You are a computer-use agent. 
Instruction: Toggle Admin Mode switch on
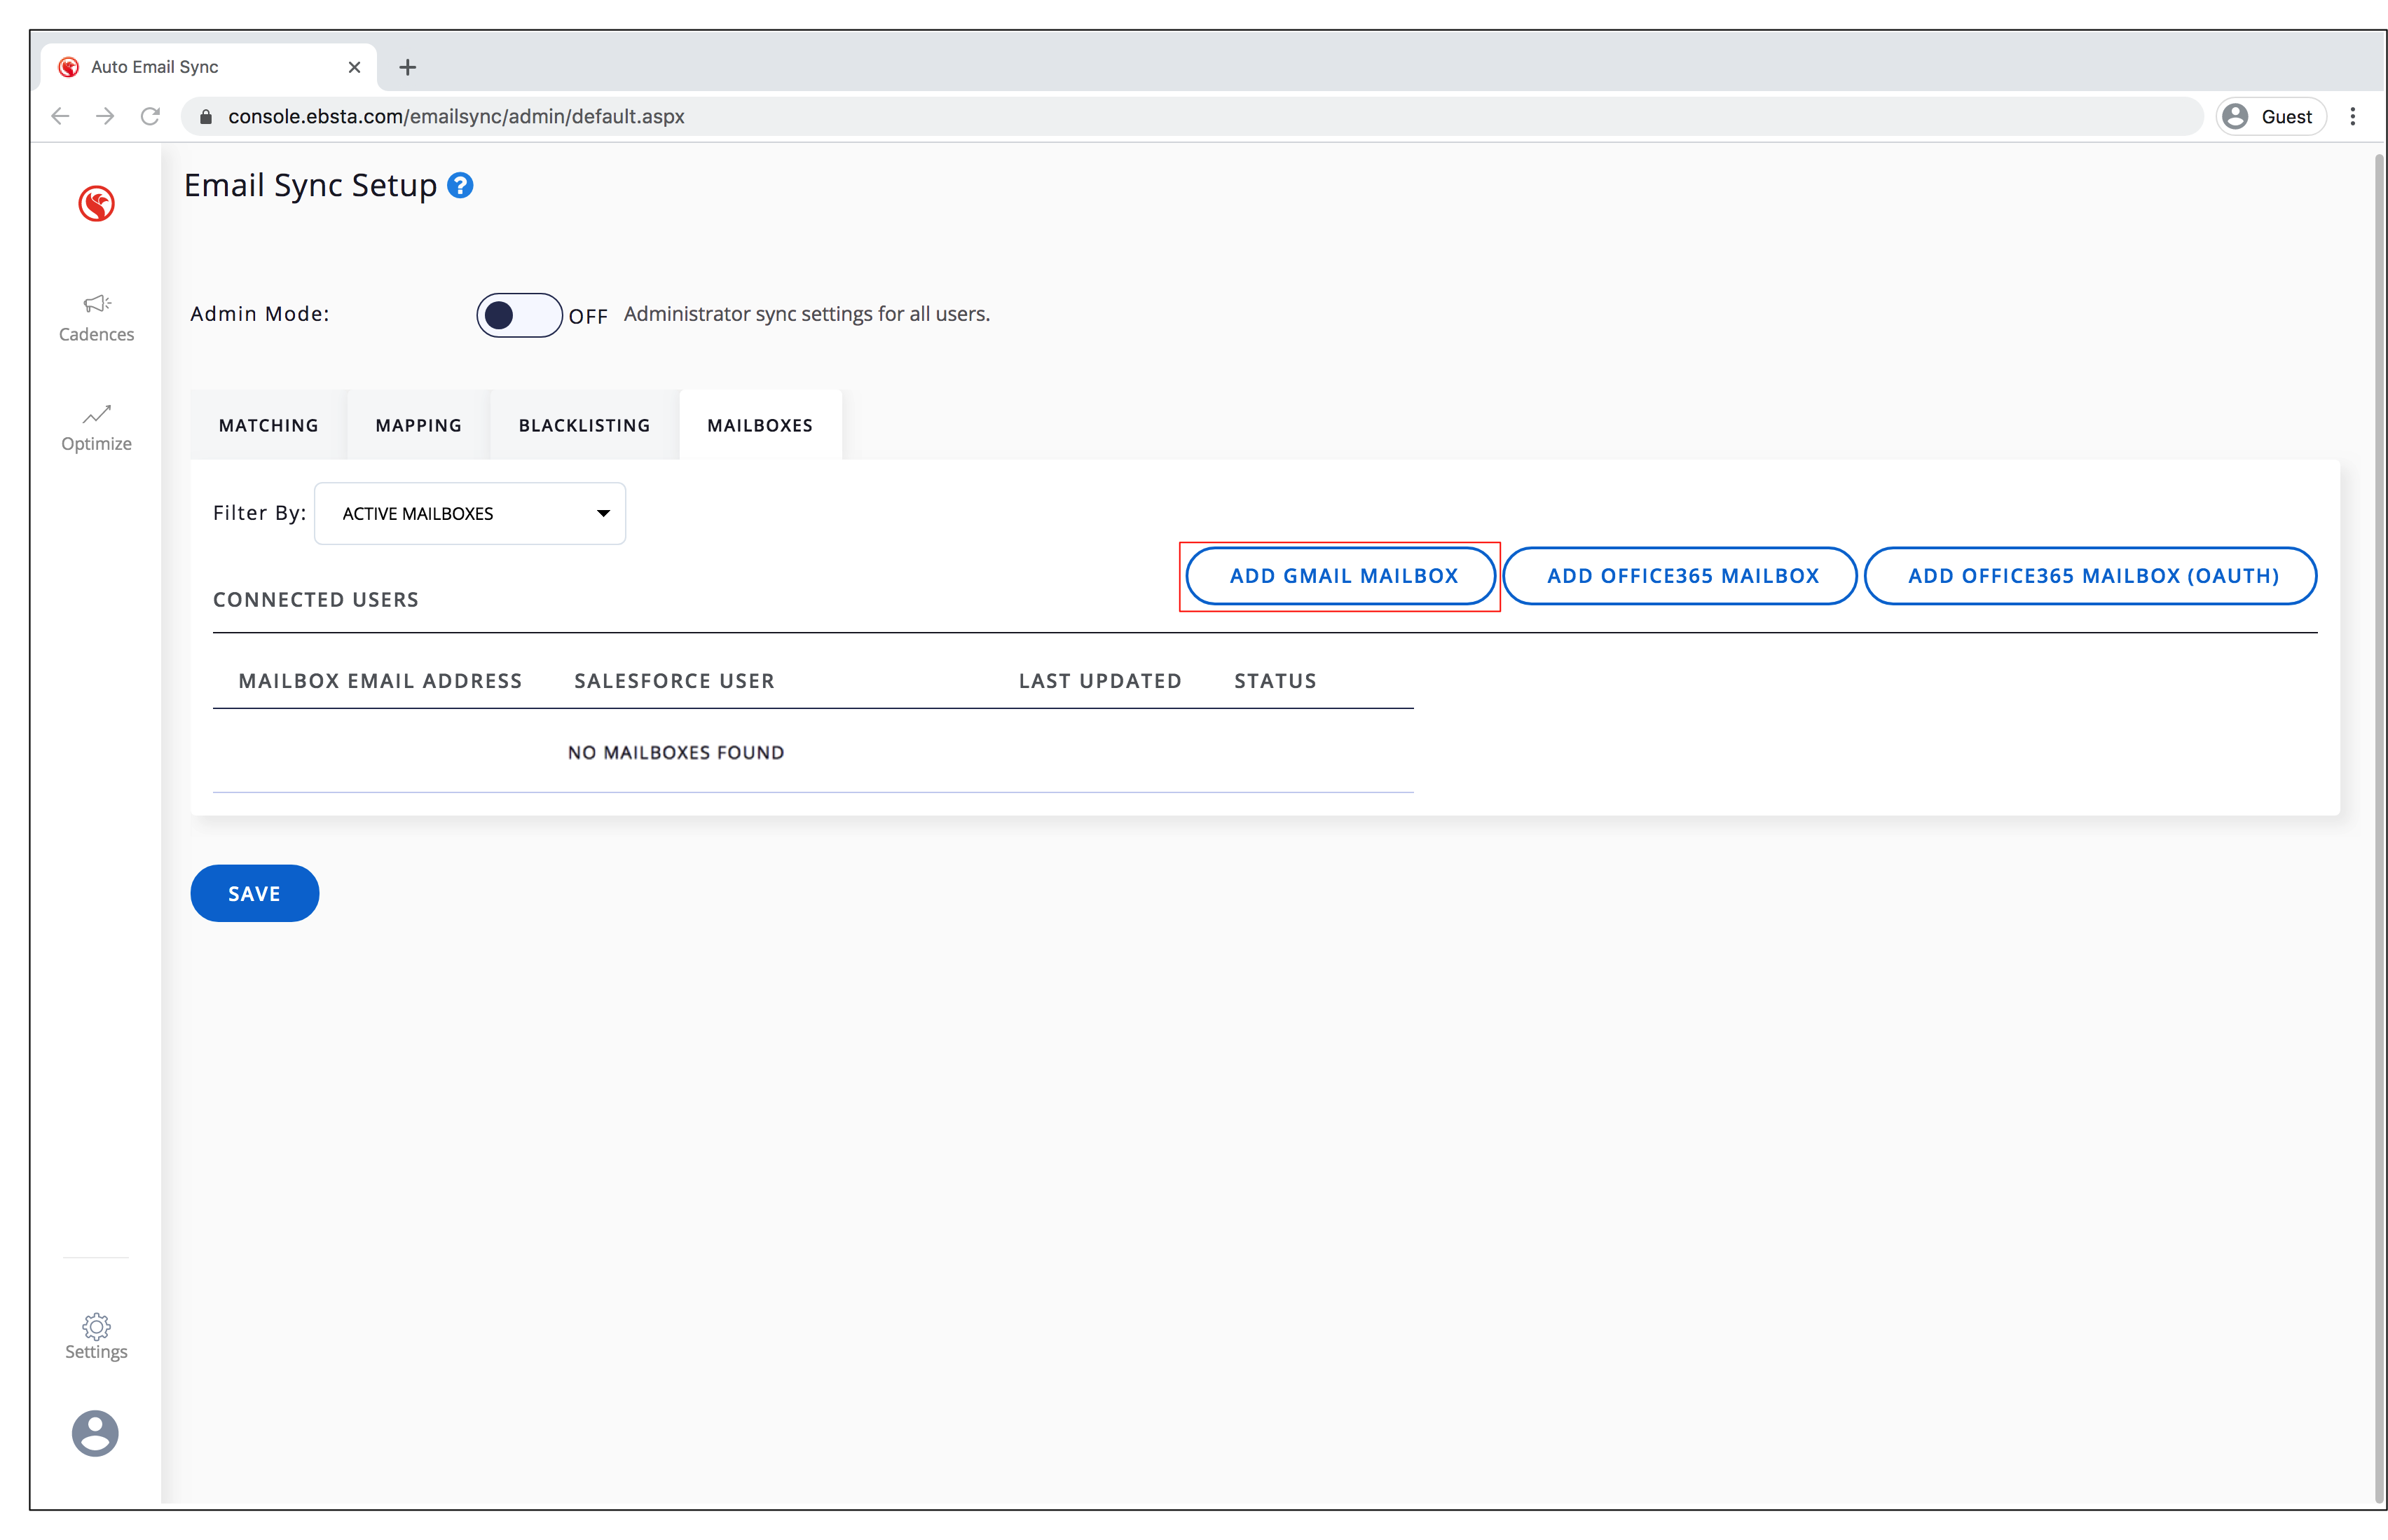(x=518, y=315)
